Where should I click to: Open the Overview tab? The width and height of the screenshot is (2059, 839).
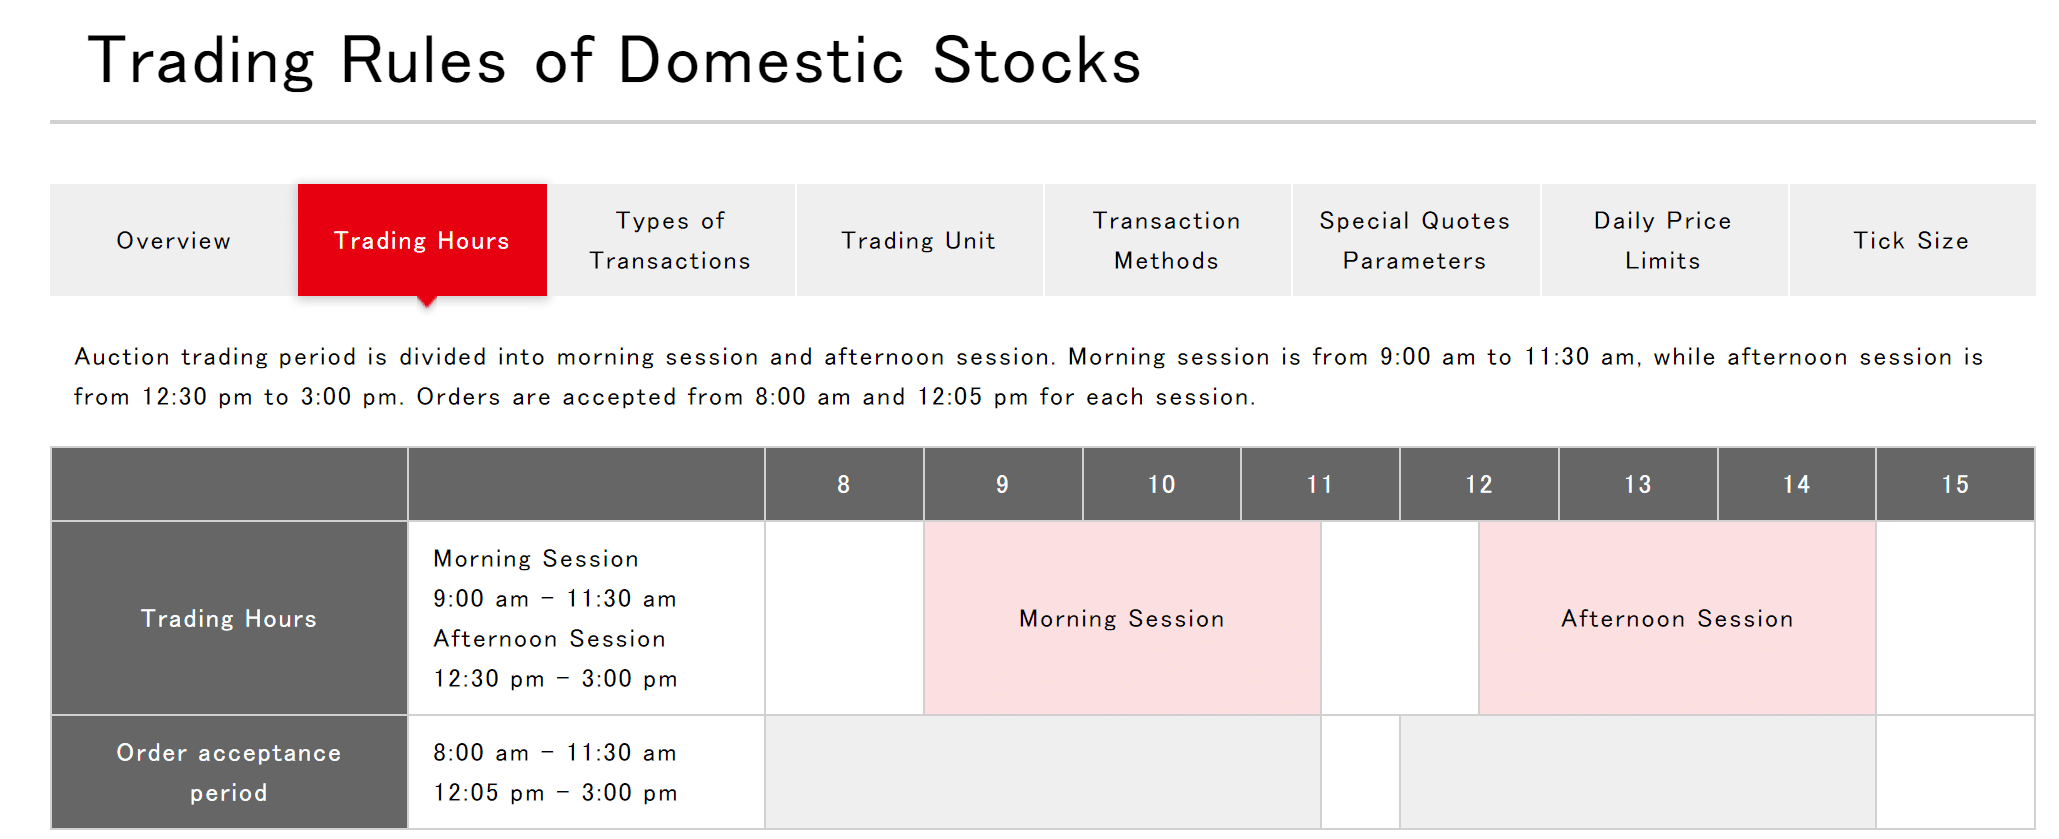pyautogui.click(x=174, y=241)
